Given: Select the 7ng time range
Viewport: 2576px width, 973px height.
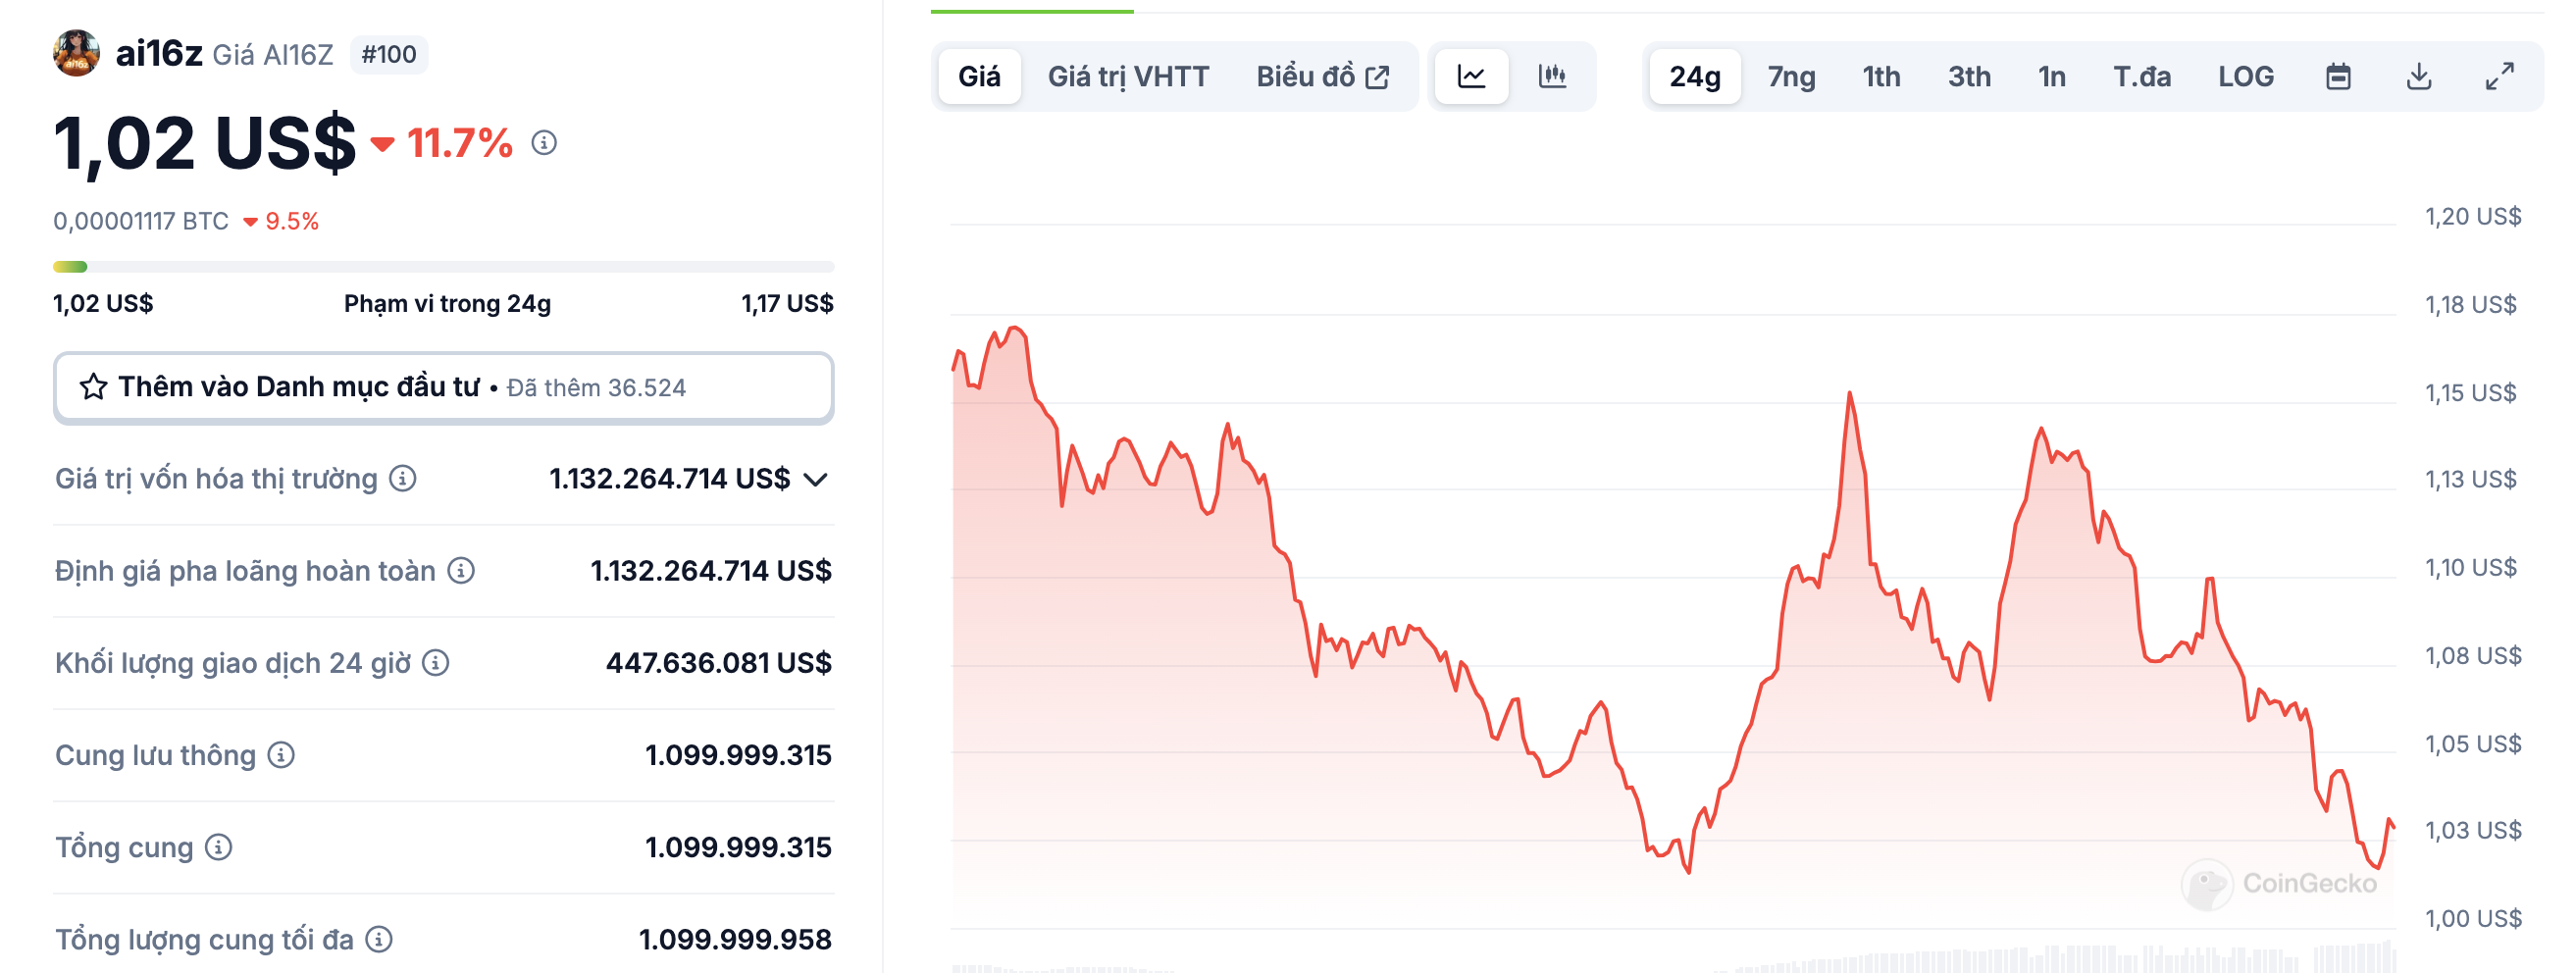Looking at the screenshot, I should tap(1791, 76).
